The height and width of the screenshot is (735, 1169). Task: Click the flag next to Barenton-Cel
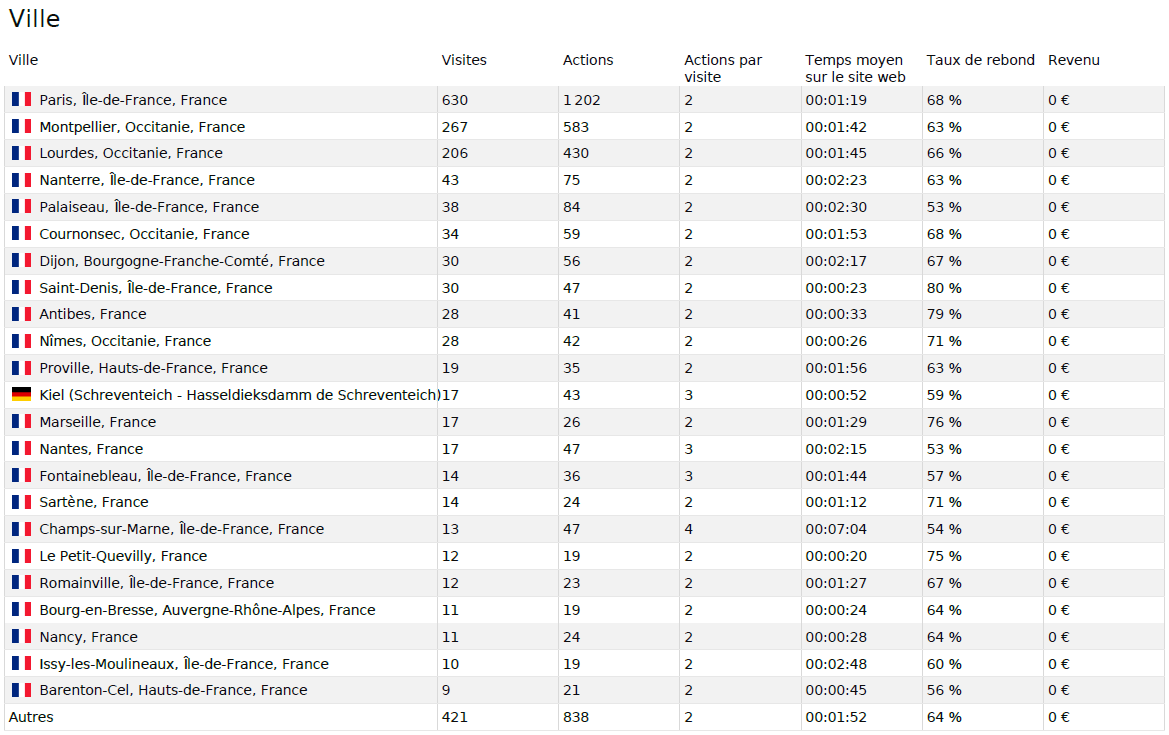coord(21,690)
